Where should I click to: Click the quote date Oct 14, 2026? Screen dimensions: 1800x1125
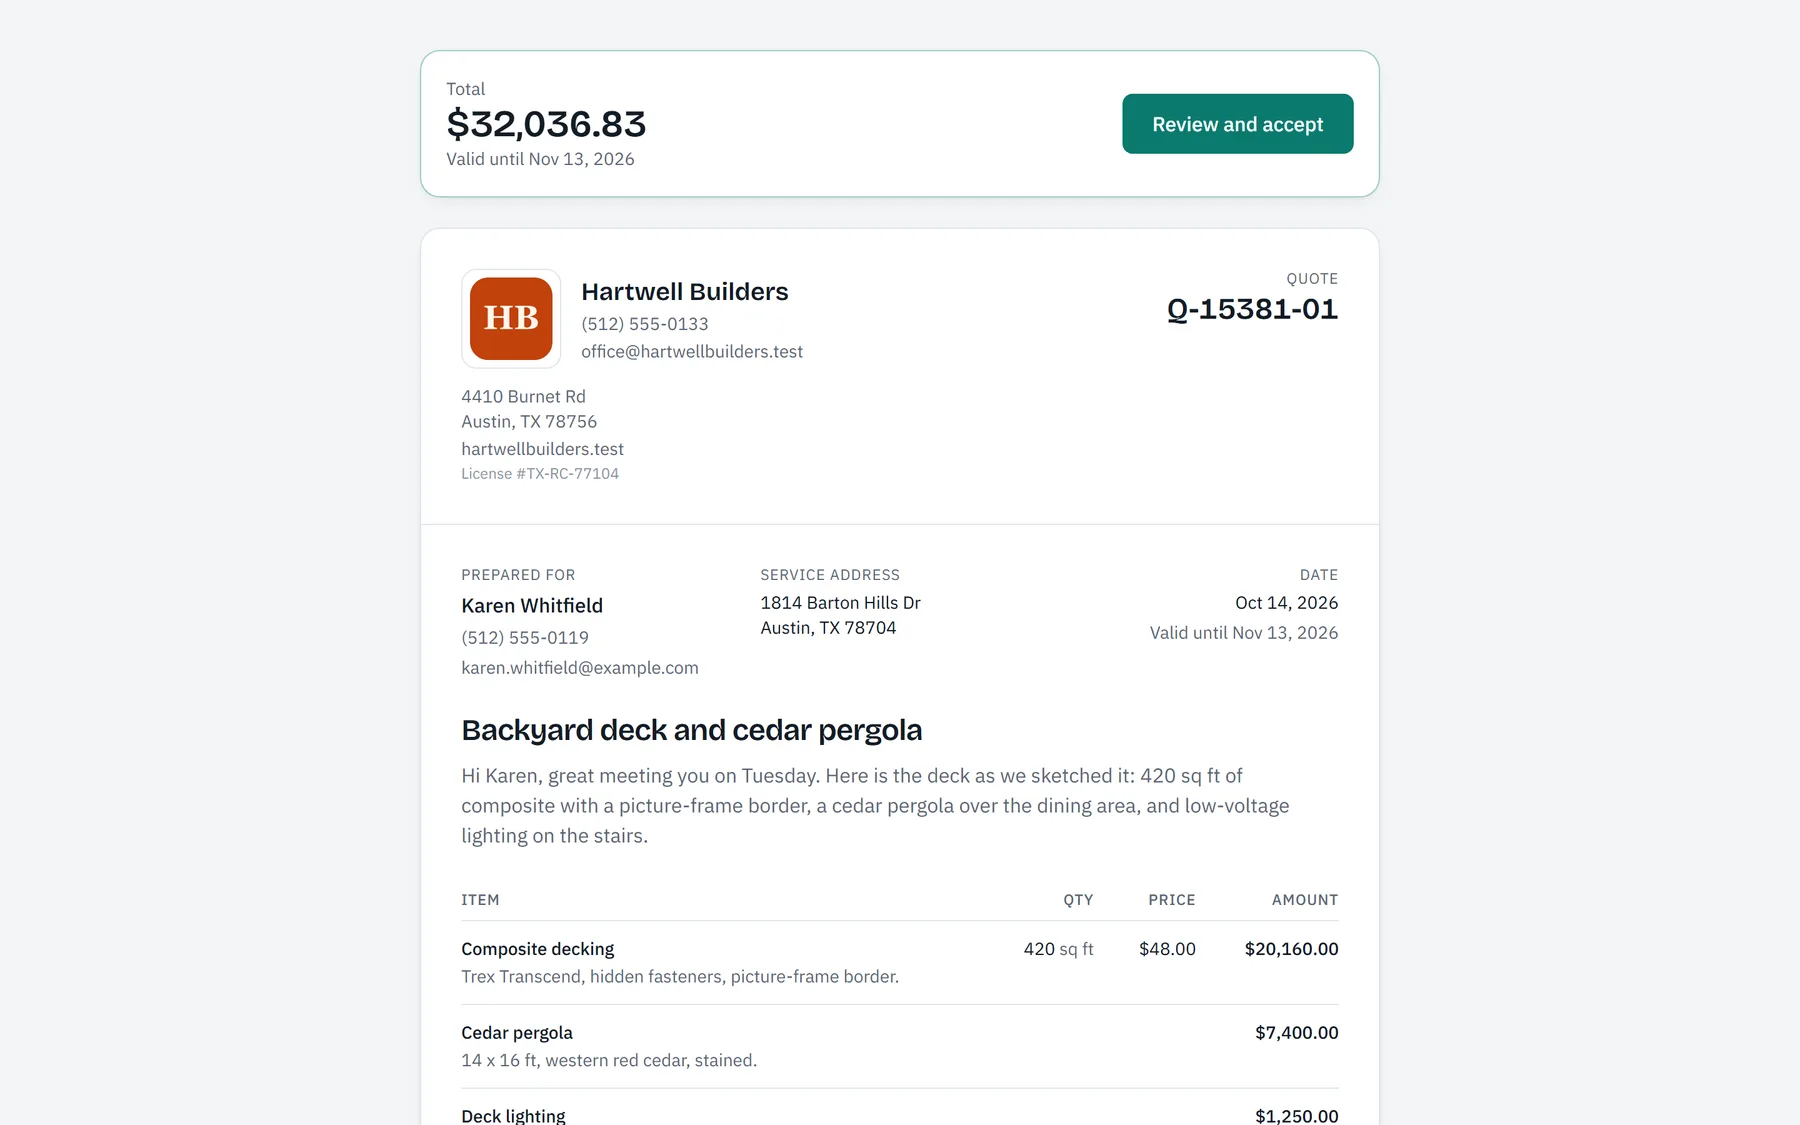click(x=1286, y=603)
